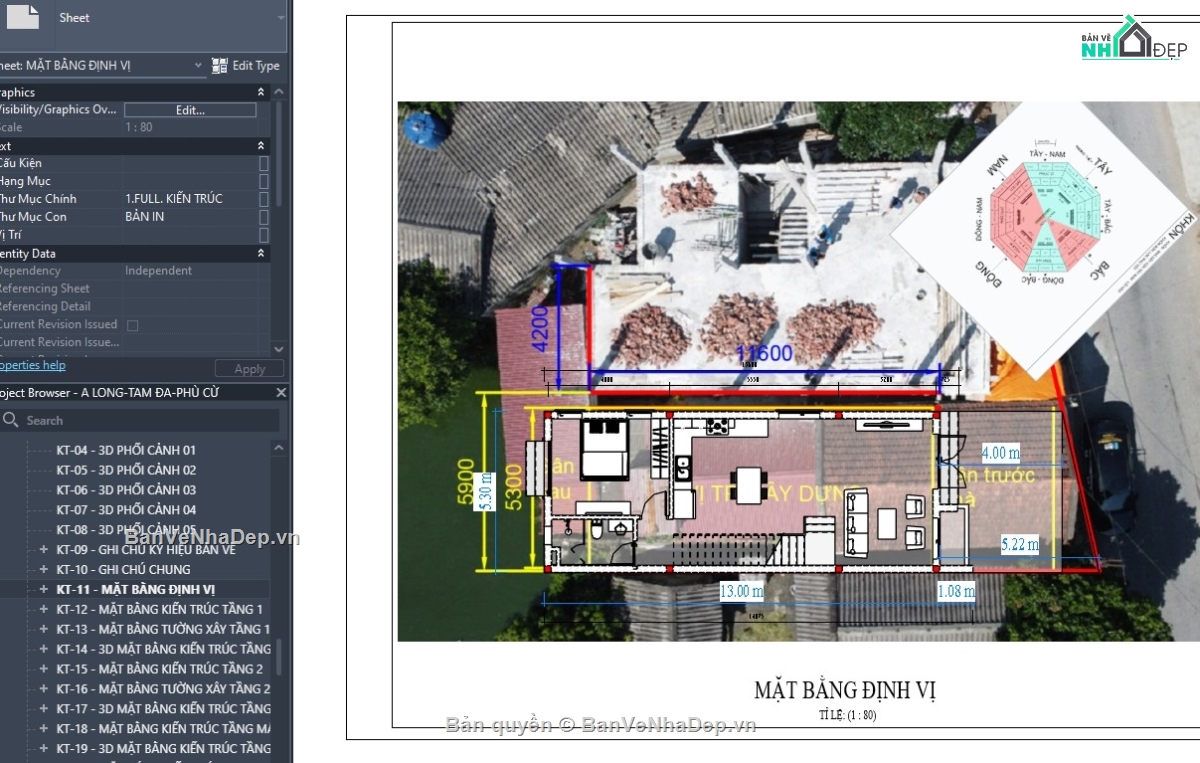Image resolution: width=1200 pixels, height=763 pixels.
Task: Collapse the Identity Data properties group
Action: 261,254
